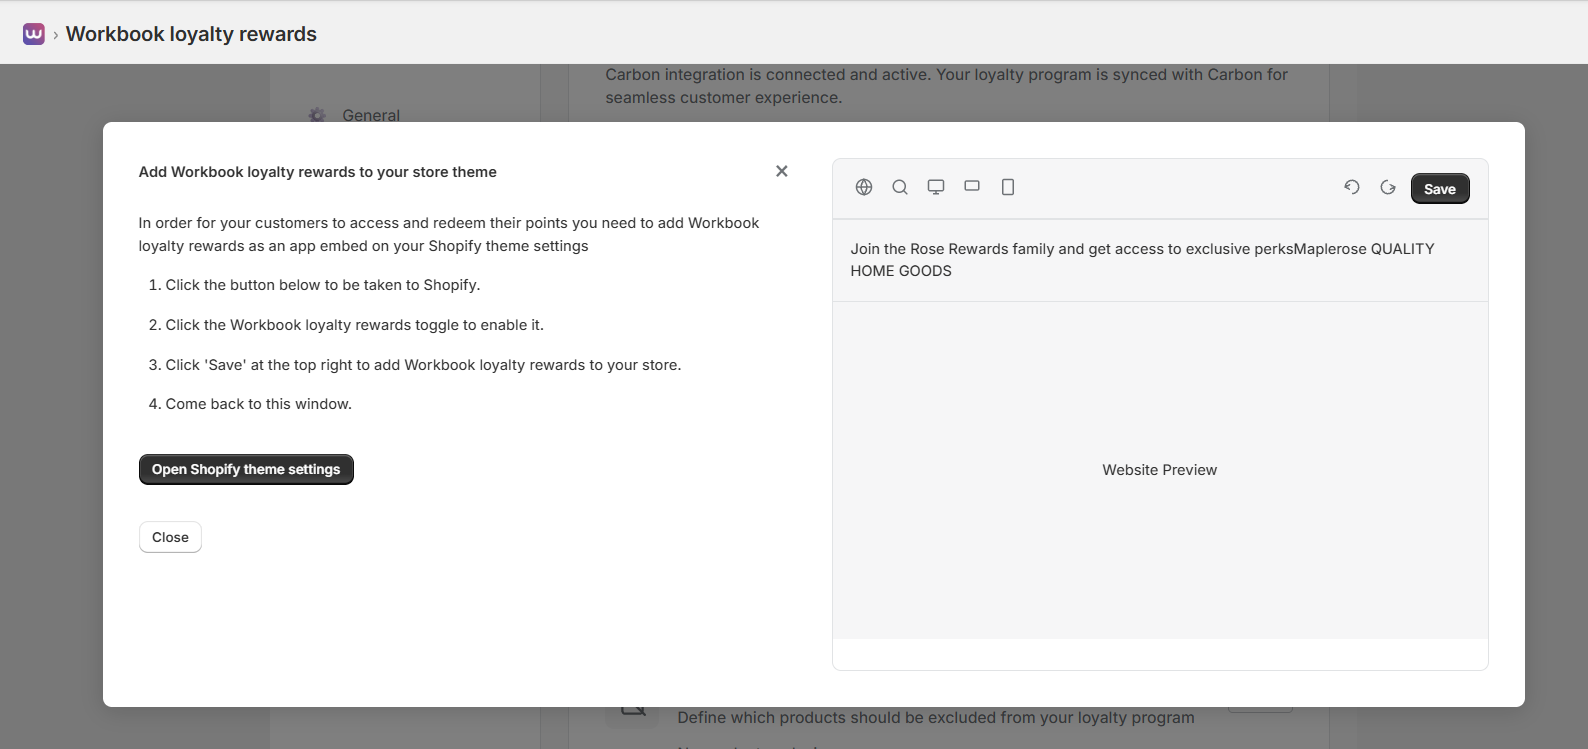
Task: Click the dialog heading about store theme
Action: click(318, 172)
